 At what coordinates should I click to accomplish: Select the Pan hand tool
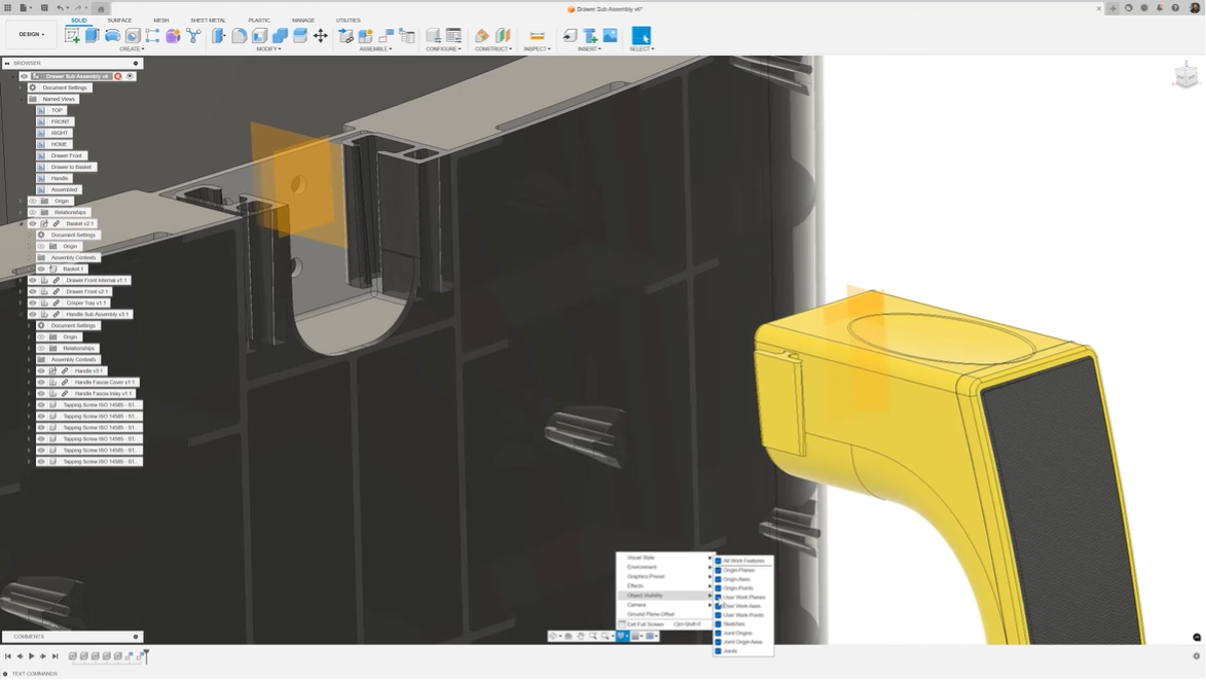pos(580,636)
